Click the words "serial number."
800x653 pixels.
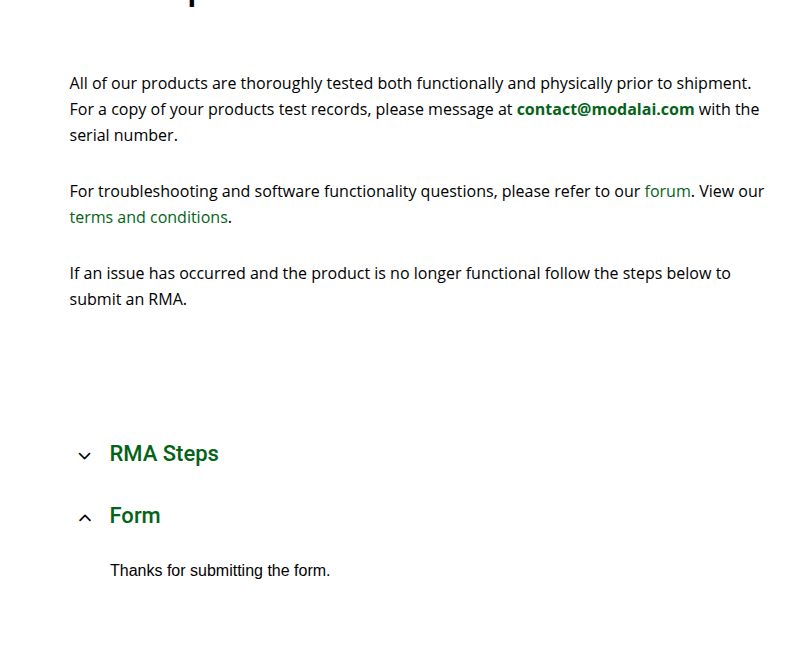(x=123, y=136)
